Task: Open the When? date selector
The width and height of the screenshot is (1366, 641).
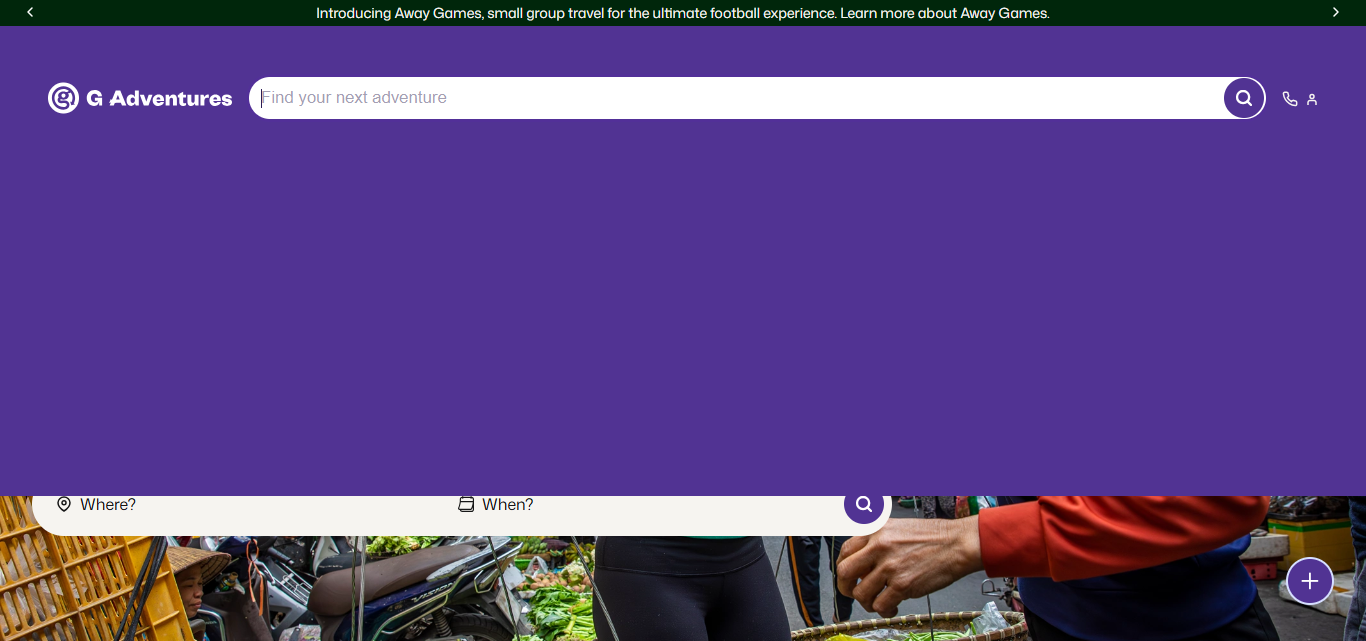Action: click(x=645, y=505)
